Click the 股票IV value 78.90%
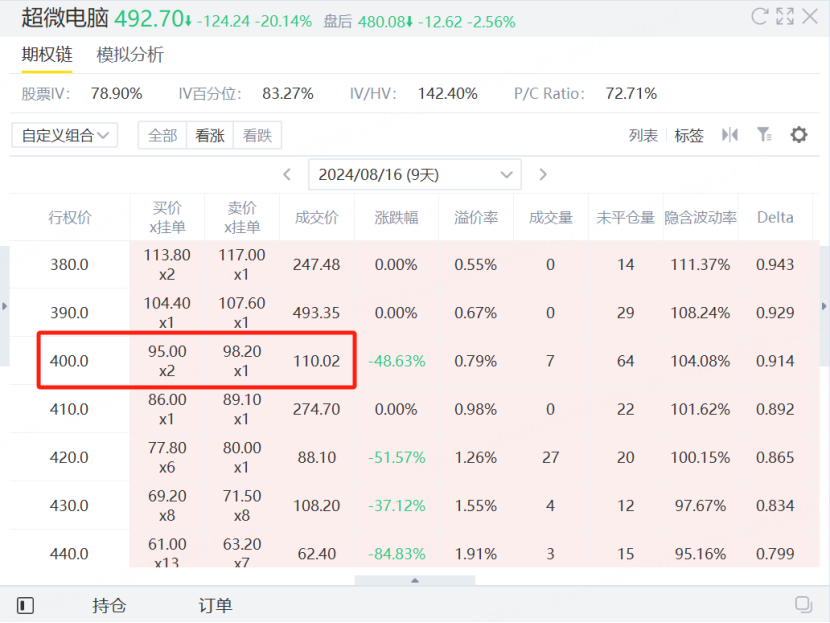This screenshot has height=623, width=830. tap(116, 94)
